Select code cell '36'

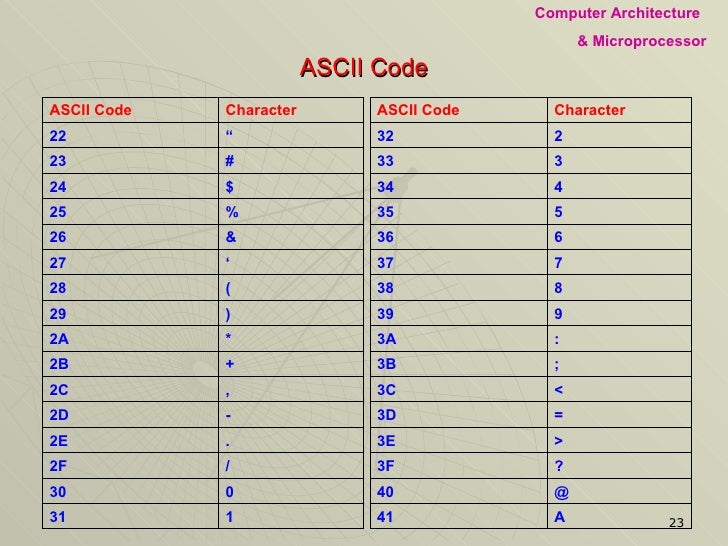pos(459,237)
